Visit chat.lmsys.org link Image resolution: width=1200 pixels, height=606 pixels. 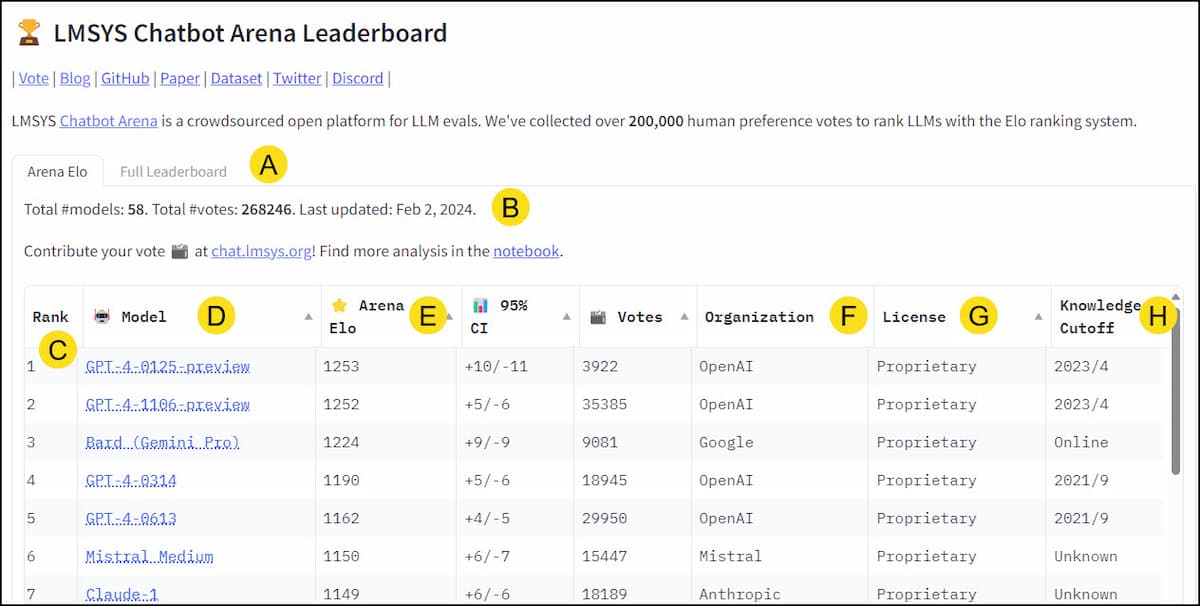coord(260,251)
